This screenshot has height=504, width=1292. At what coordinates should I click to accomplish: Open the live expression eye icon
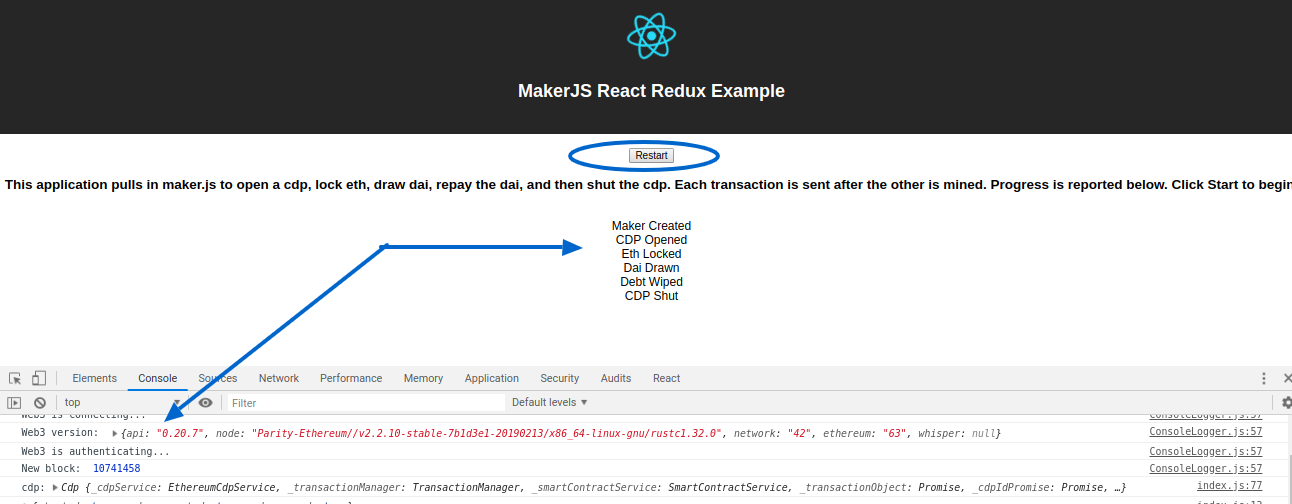click(205, 403)
